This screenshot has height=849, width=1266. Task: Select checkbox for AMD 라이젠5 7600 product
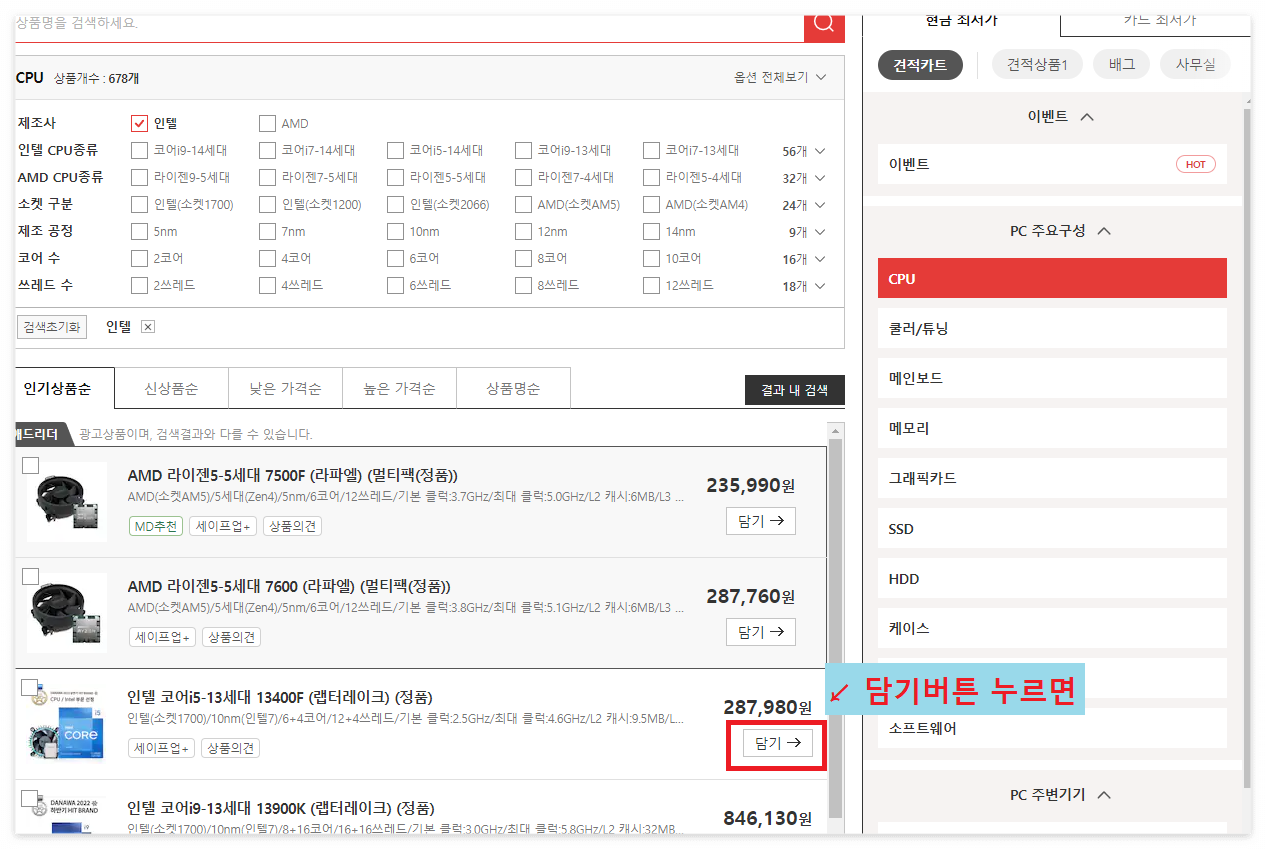(x=30, y=576)
